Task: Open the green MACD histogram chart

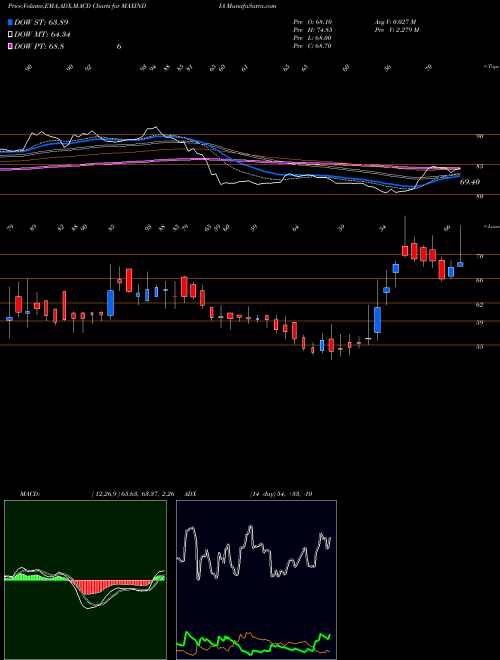Action: 85,580
